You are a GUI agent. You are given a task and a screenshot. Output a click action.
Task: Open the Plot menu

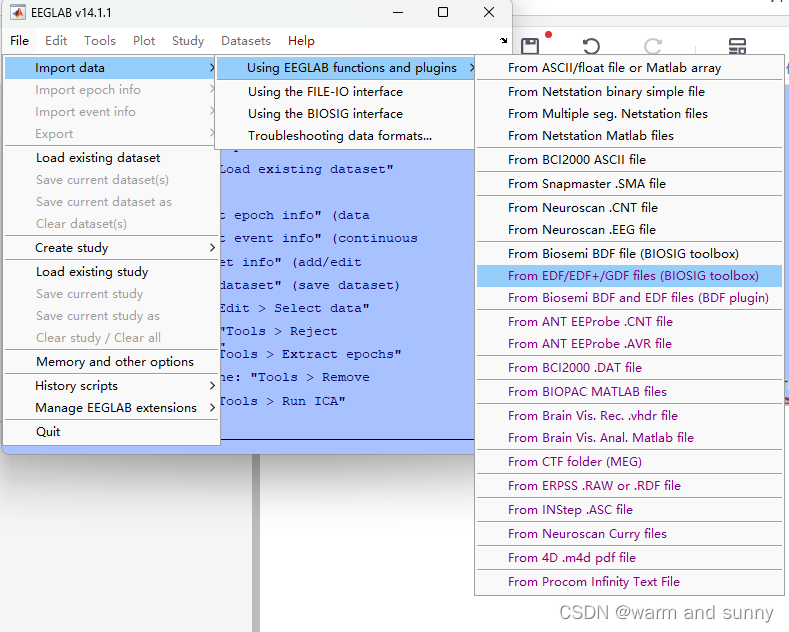pyautogui.click(x=144, y=41)
